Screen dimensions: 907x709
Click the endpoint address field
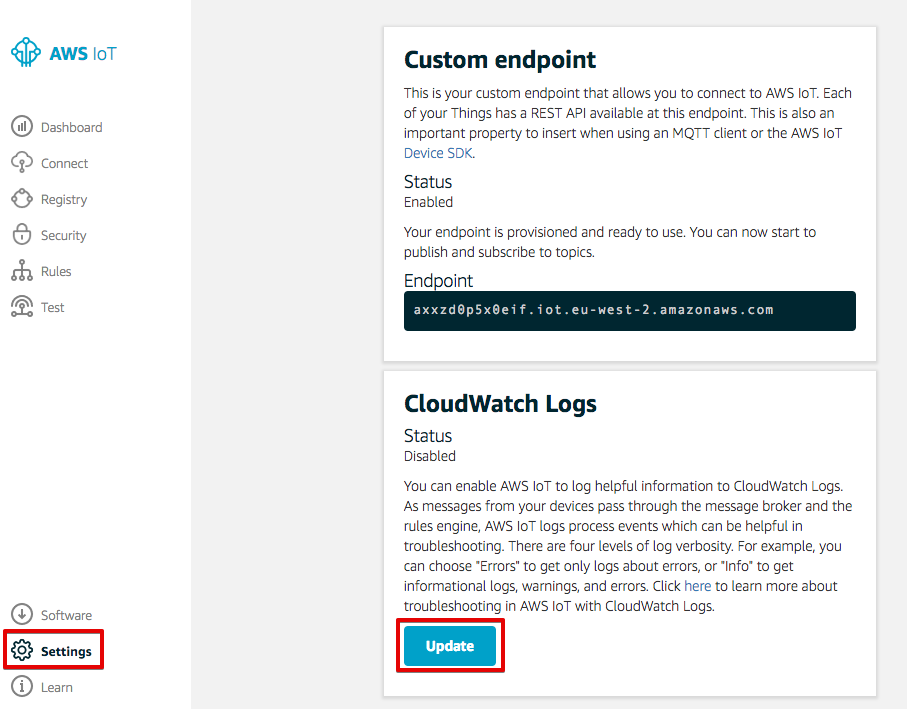(629, 311)
